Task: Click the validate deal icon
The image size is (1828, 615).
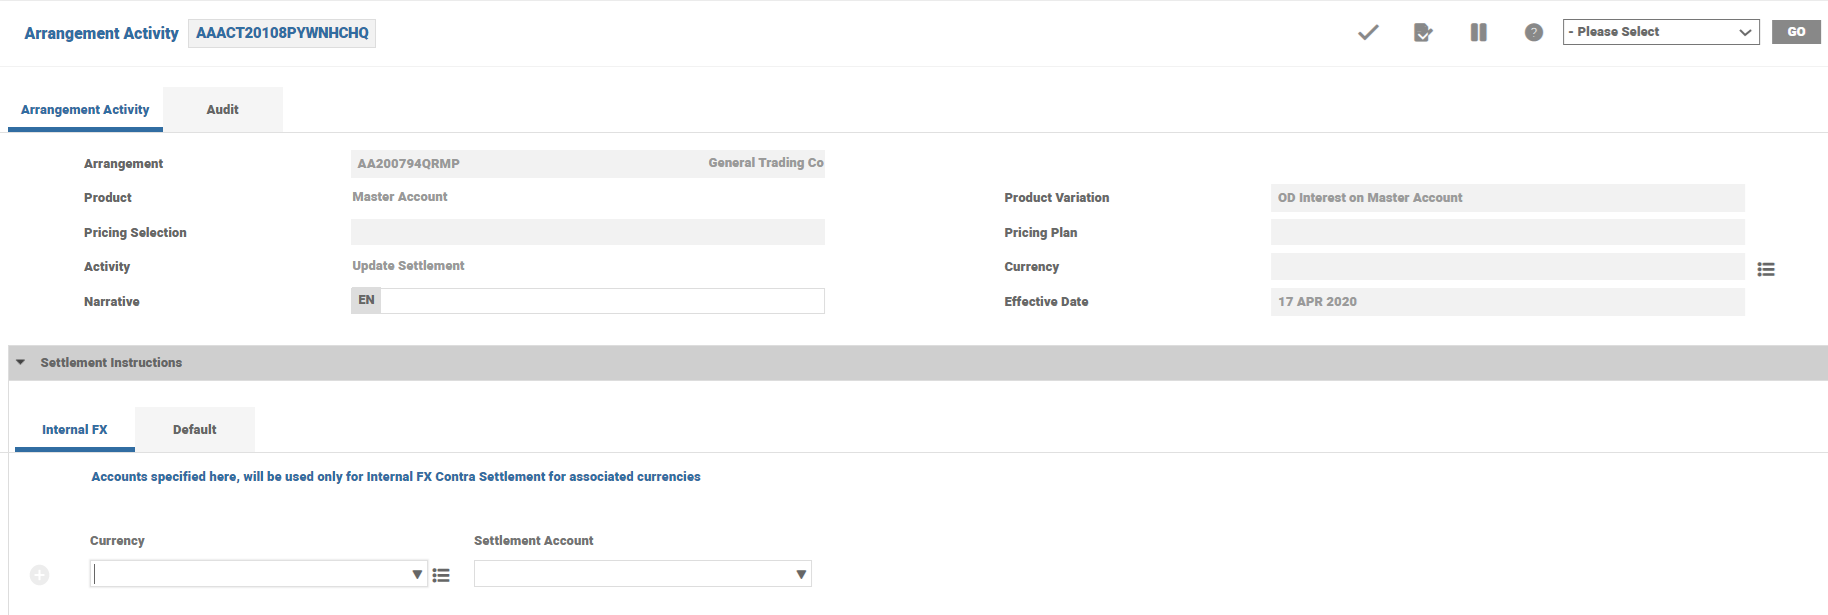Action: coord(1422,33)
